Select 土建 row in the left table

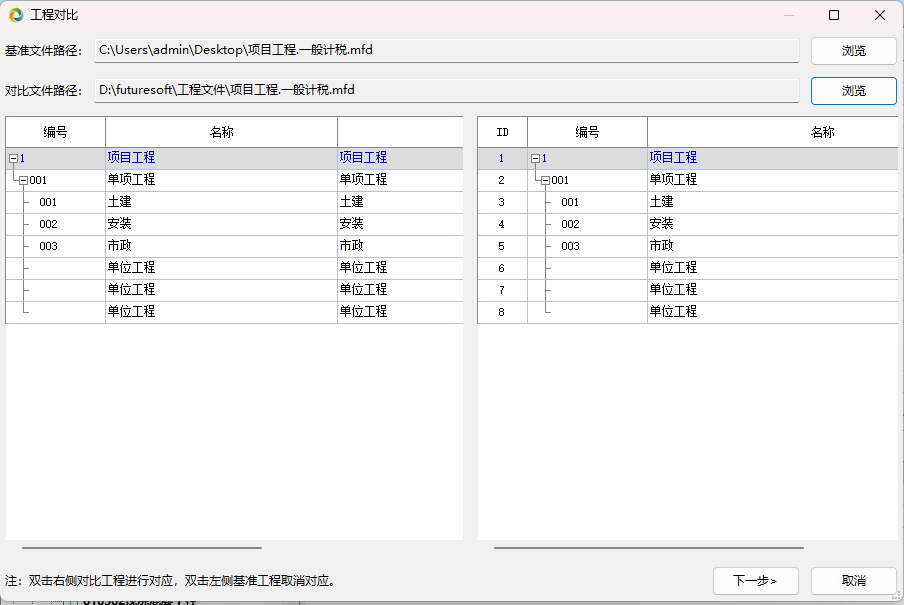pos(220,202)
